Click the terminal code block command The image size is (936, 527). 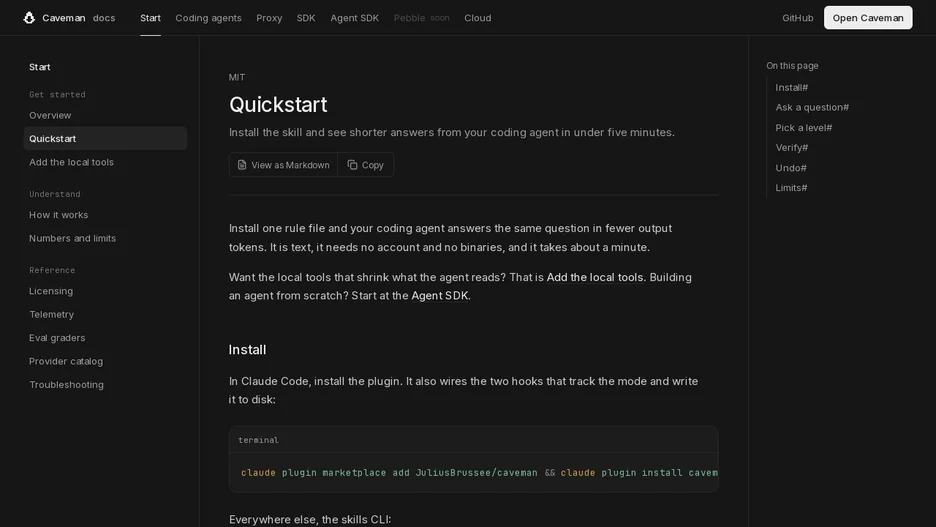click(479, 473)
